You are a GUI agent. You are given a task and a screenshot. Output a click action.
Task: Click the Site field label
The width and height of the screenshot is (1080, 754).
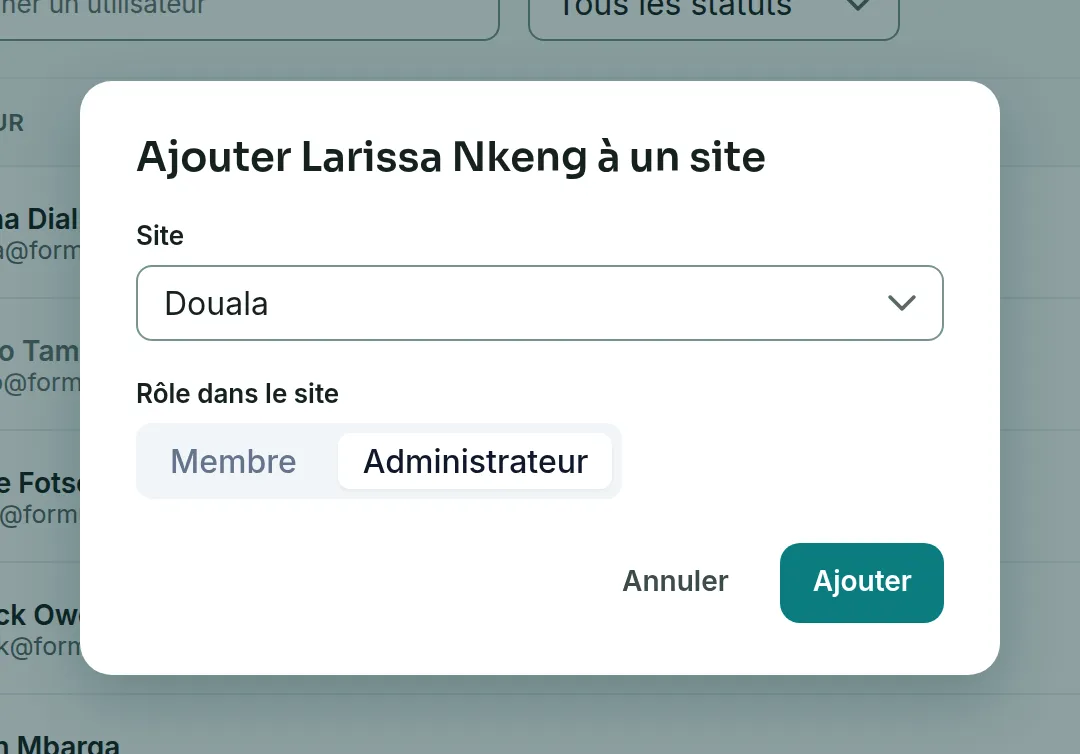[x=160, y=235]
